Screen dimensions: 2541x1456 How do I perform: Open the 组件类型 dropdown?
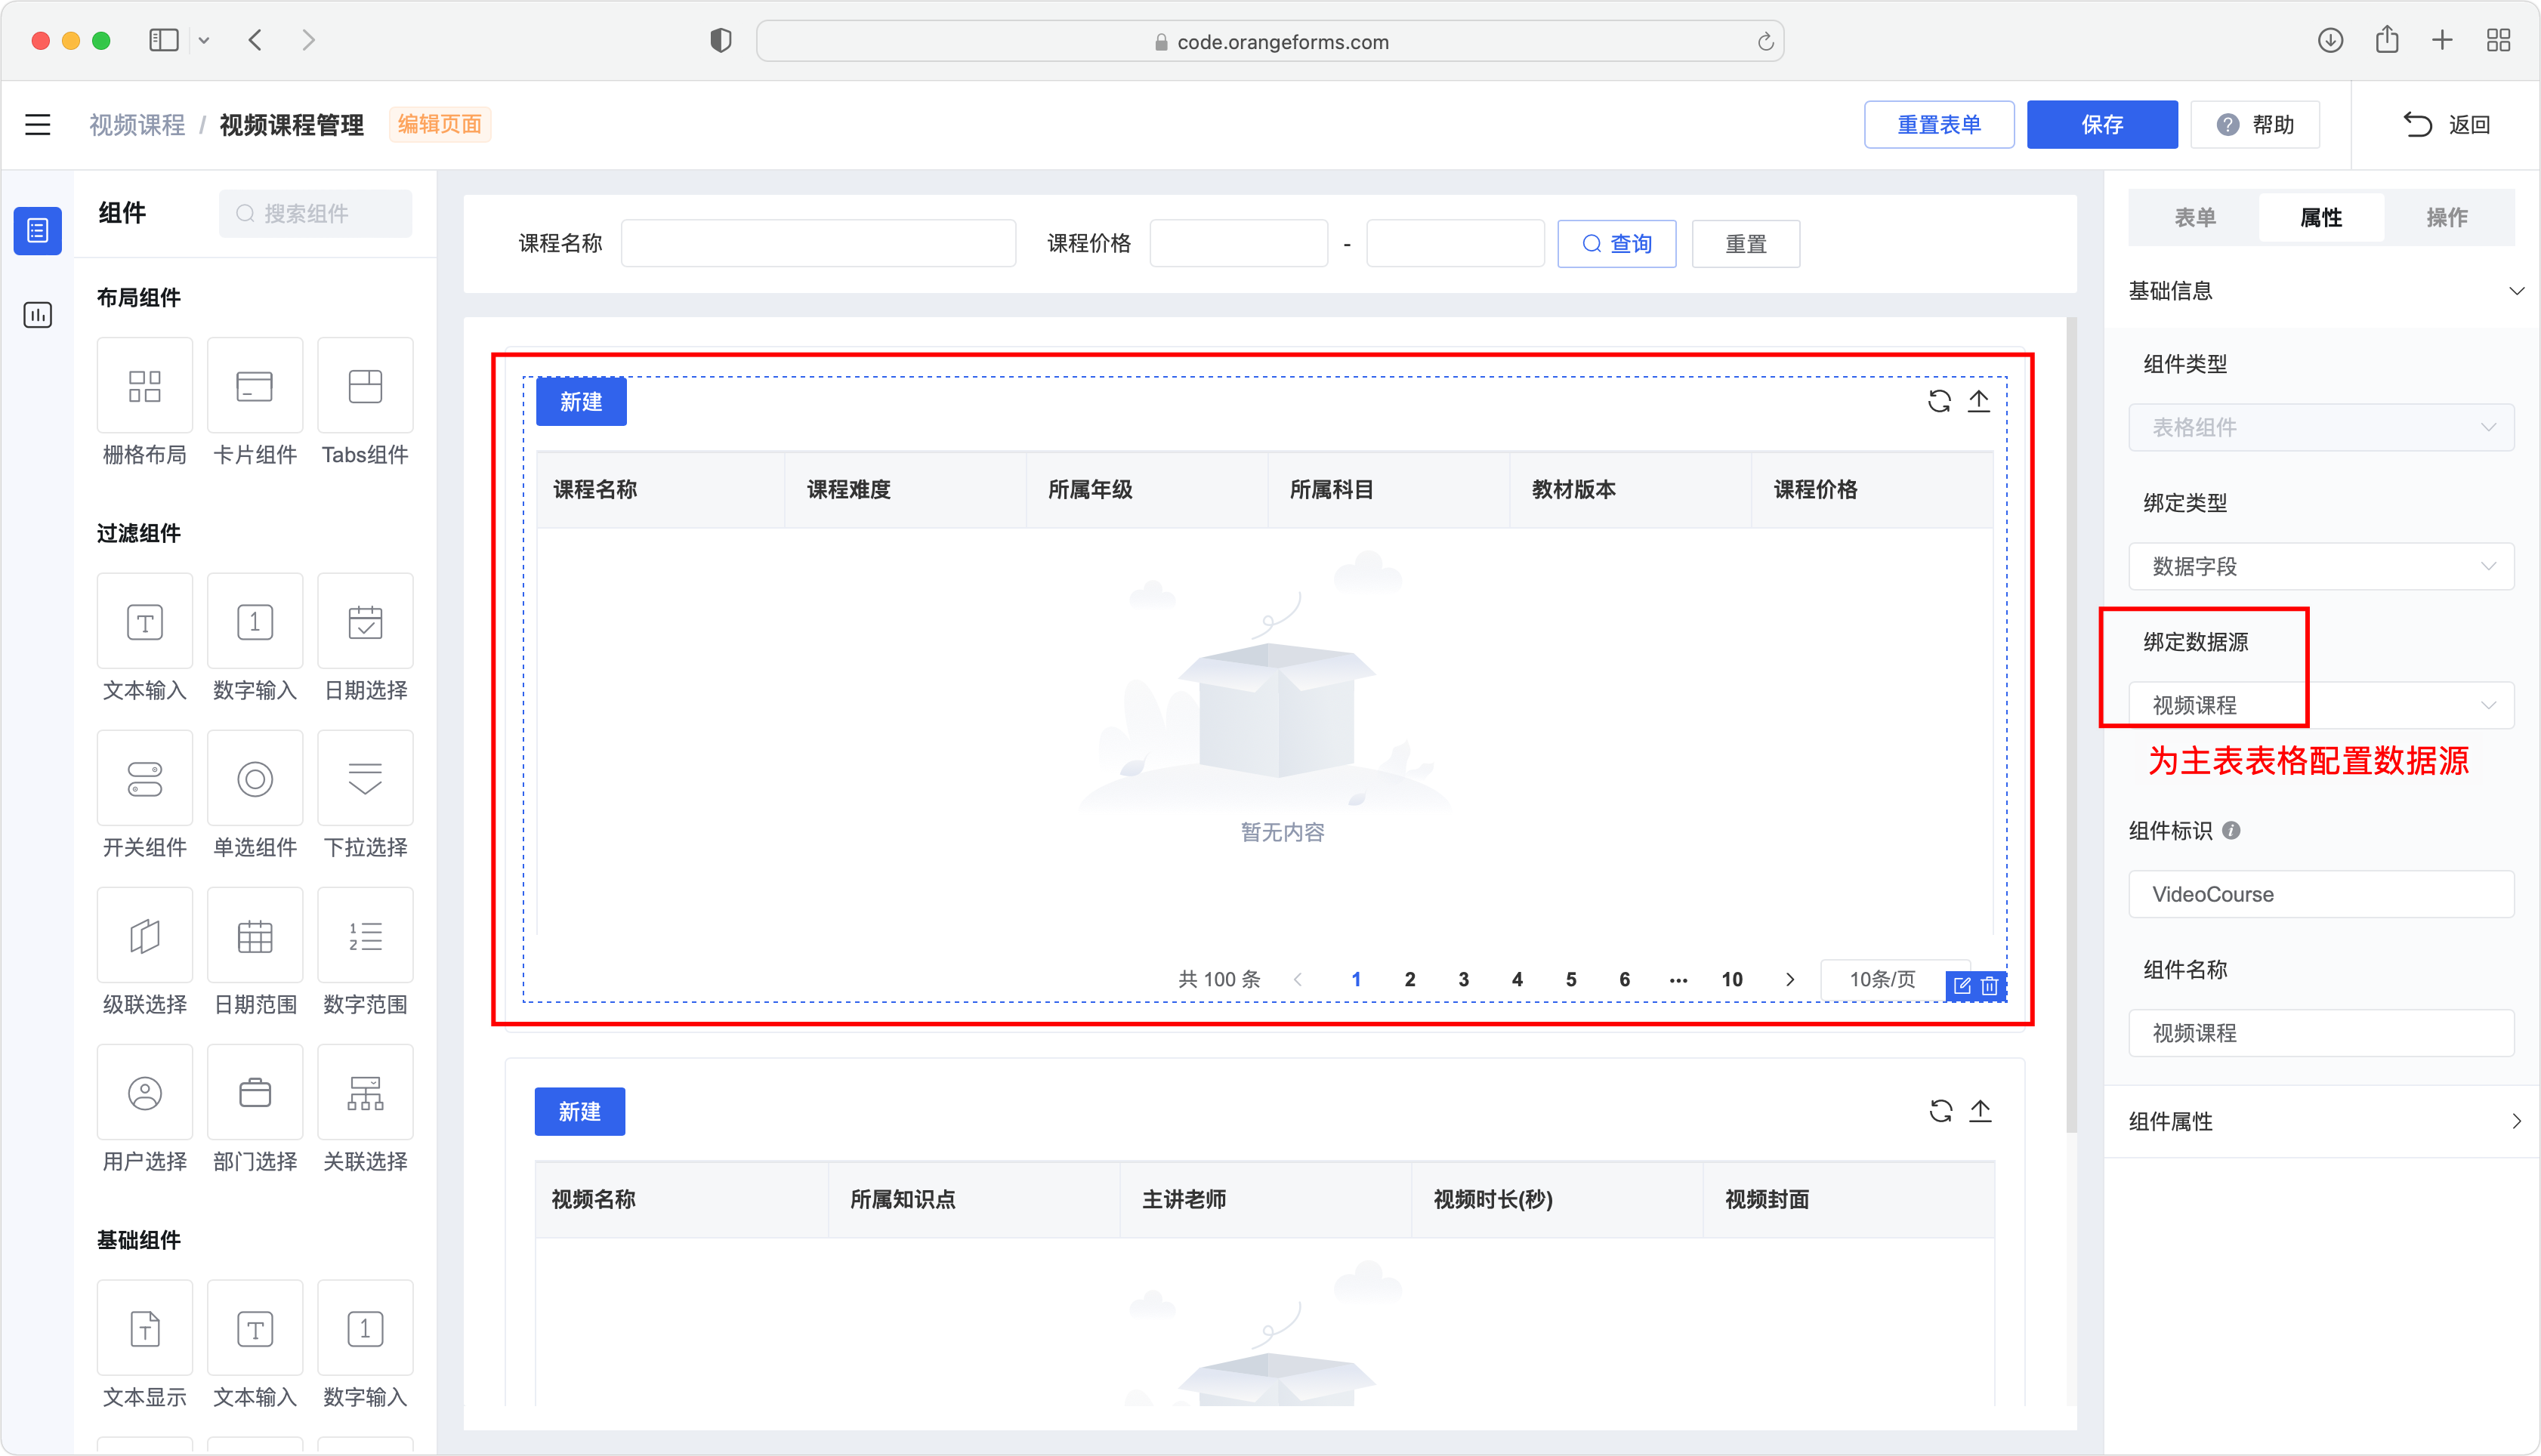point(2321,427)
